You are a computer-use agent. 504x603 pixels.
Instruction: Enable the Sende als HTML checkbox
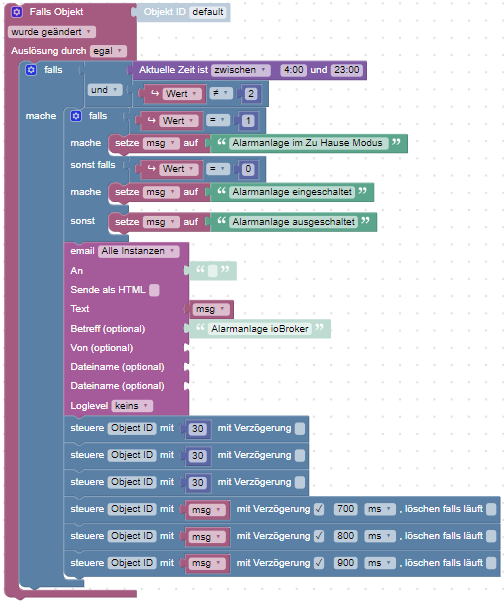point(154,290)
